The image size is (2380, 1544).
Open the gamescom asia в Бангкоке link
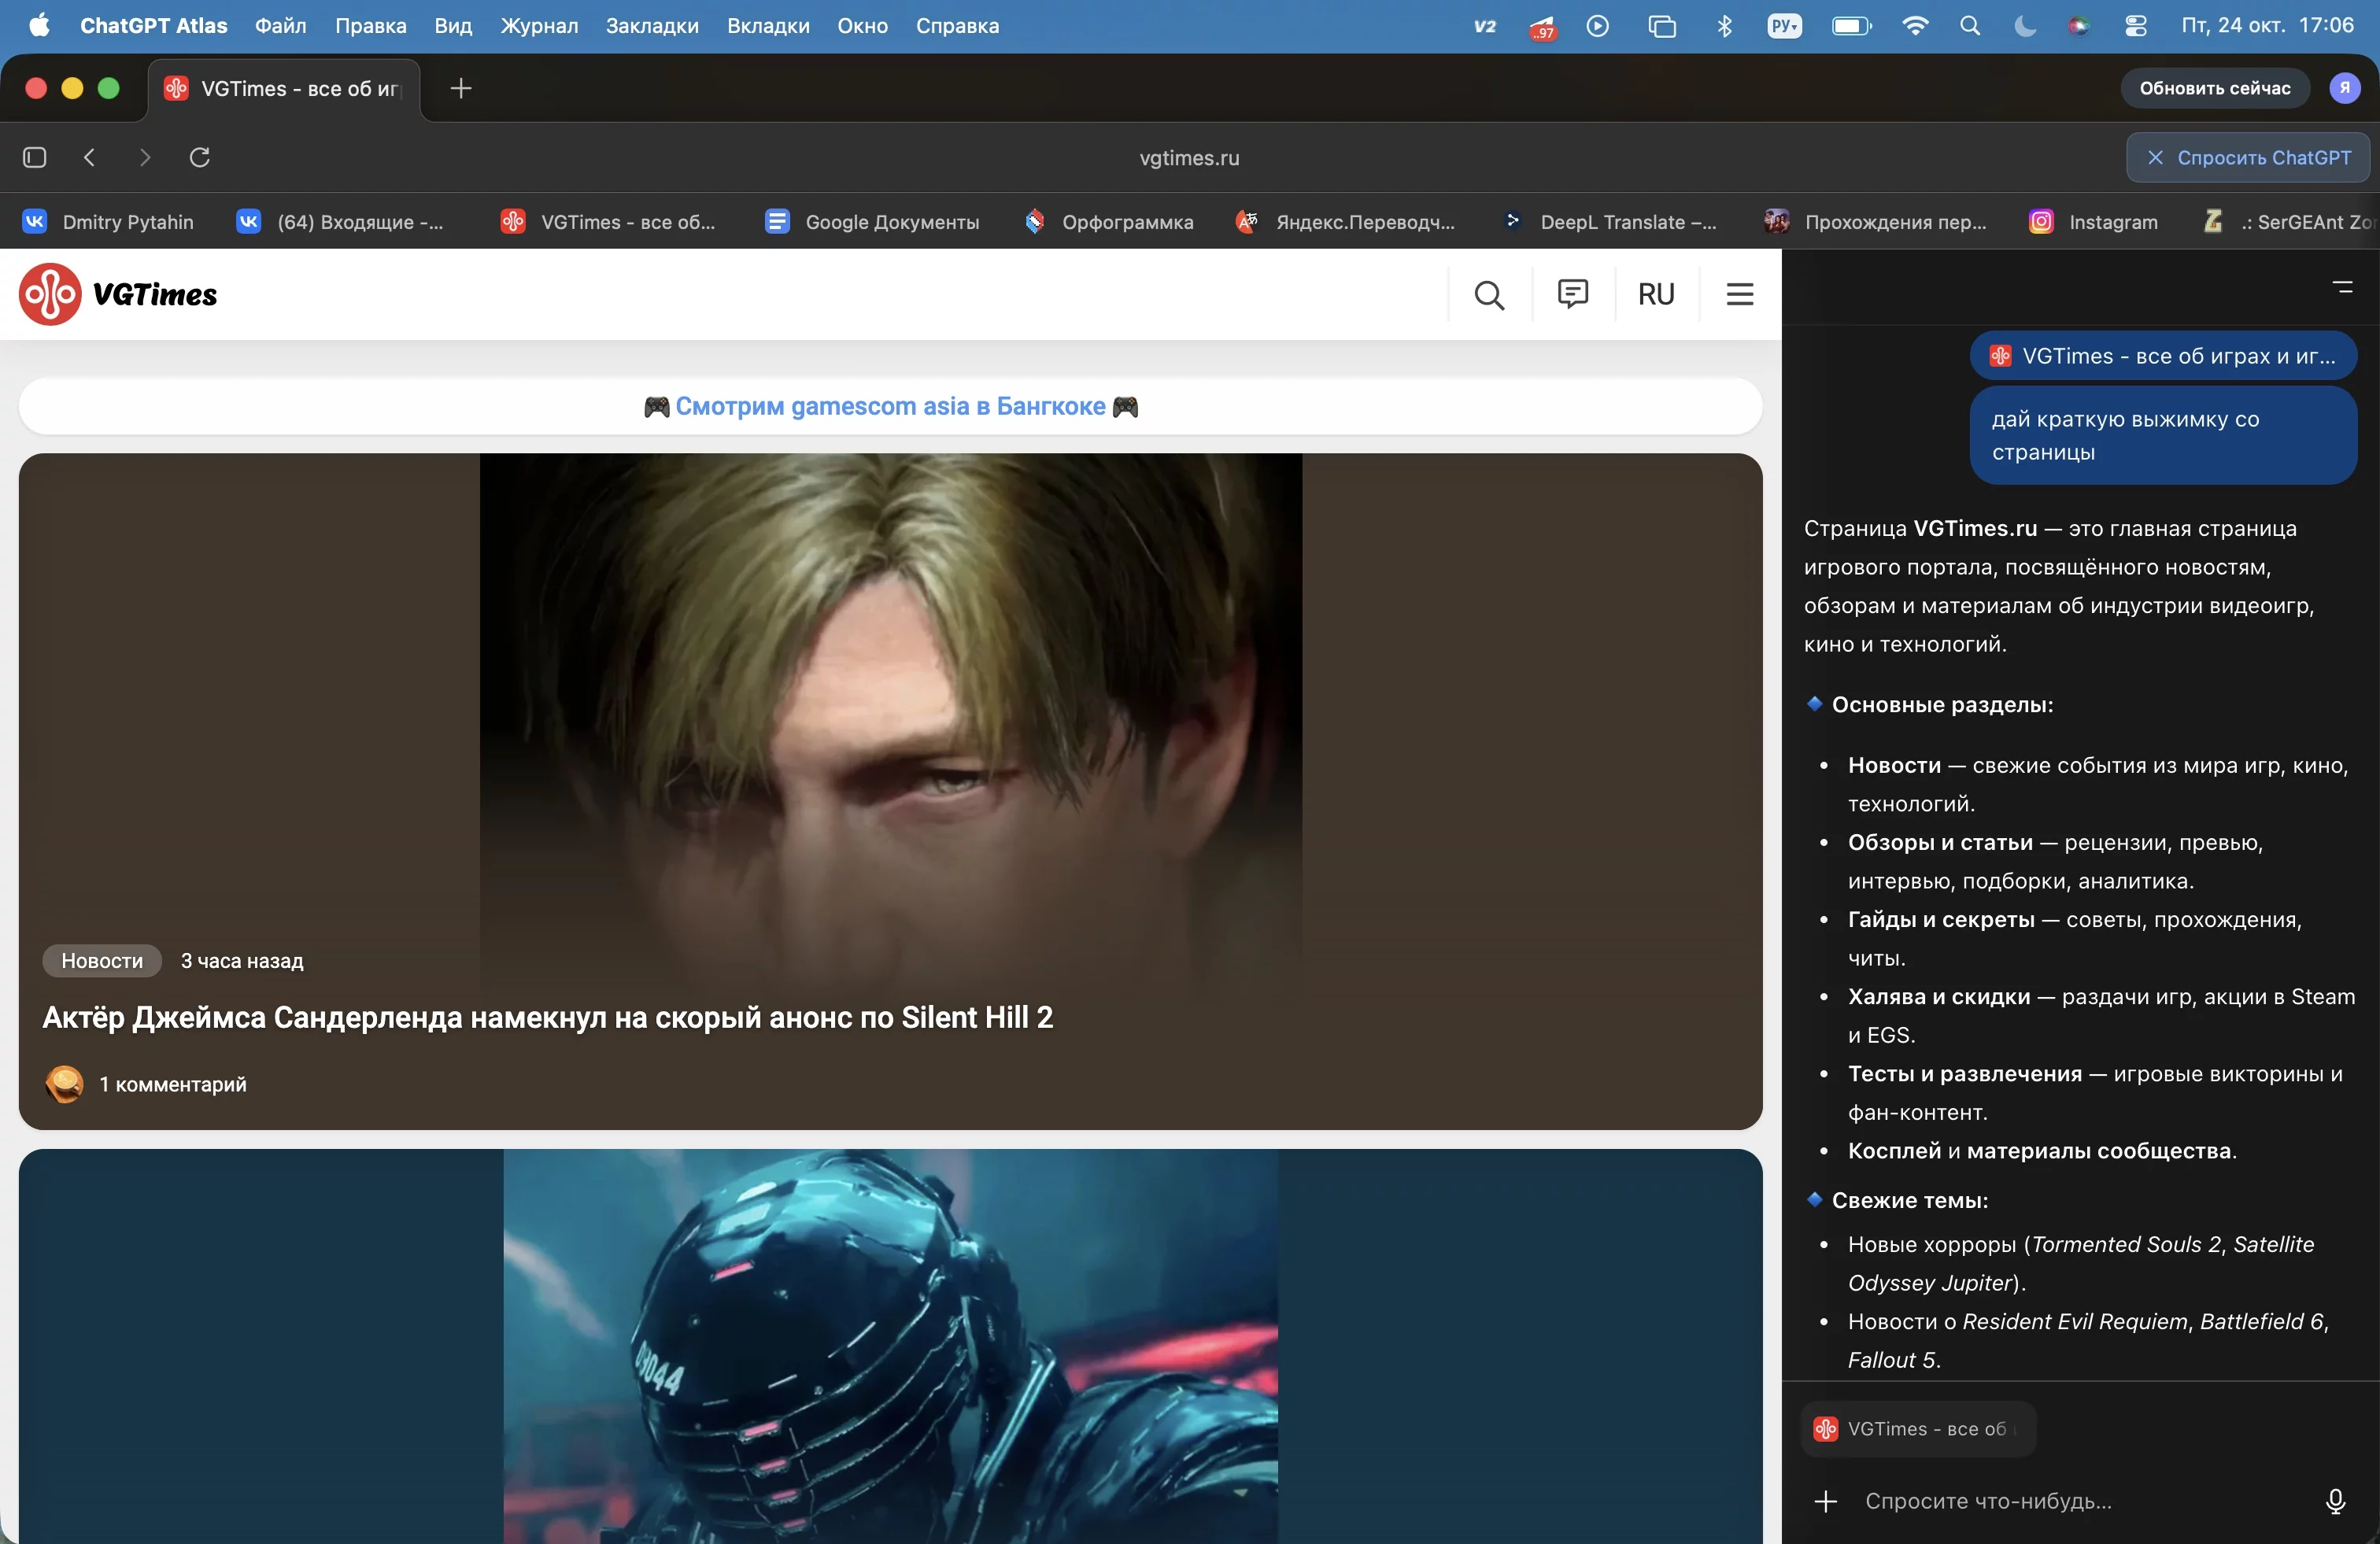pos(890,406)
